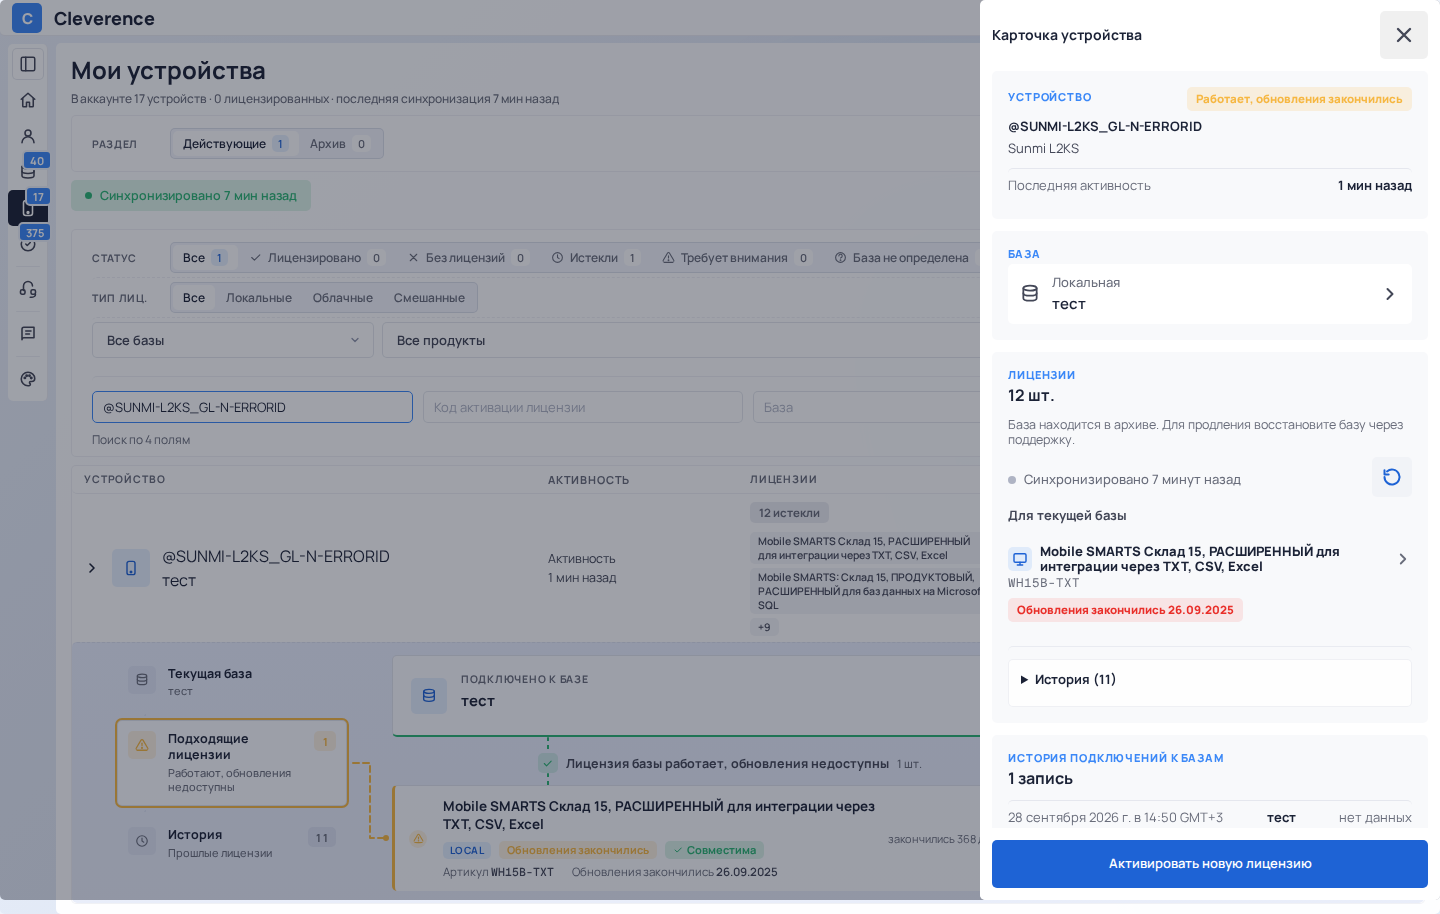Switch to the Архив tab
The width and height of the screenshot is (1440, 914).
[339, 144]
